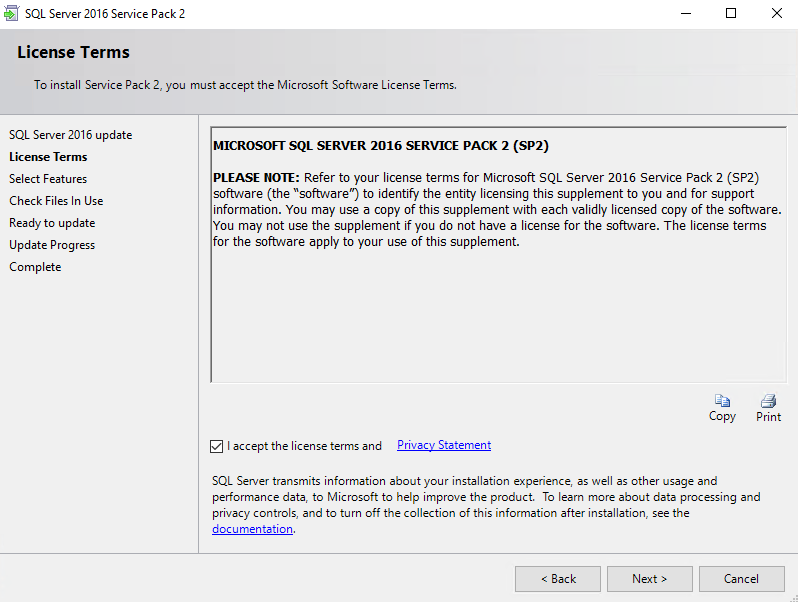
Task: Uncheck 'I accept the license terms' checkbox
Action: [x=216, y=446]
